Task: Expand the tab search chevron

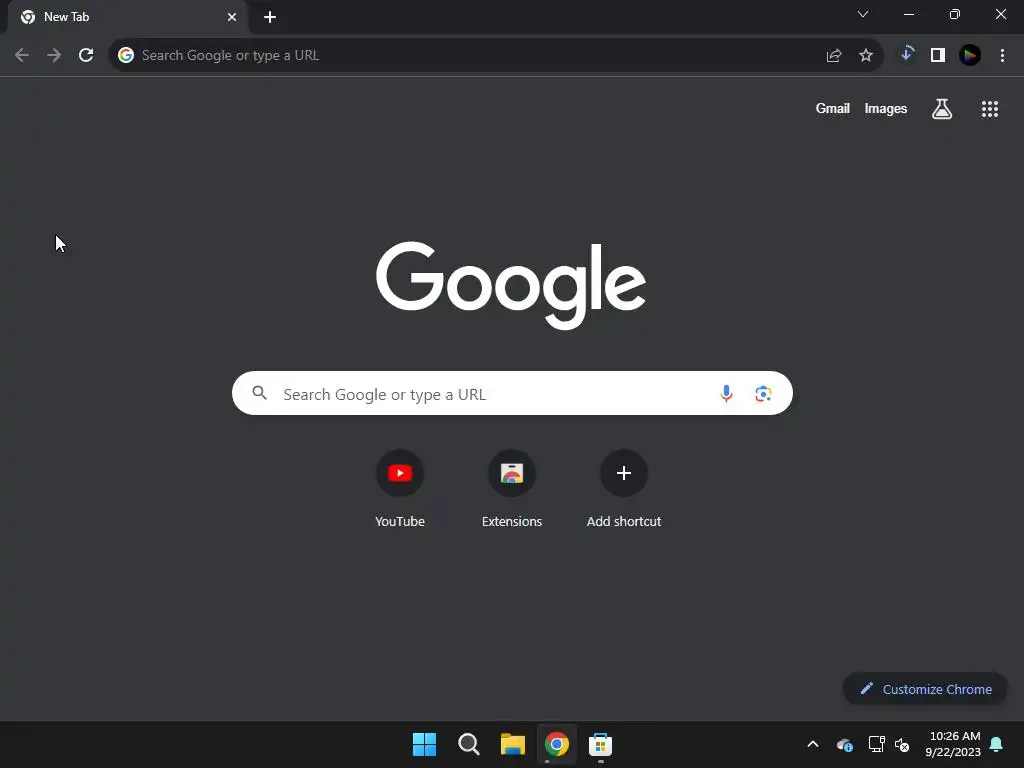Action: pos(863,14)
